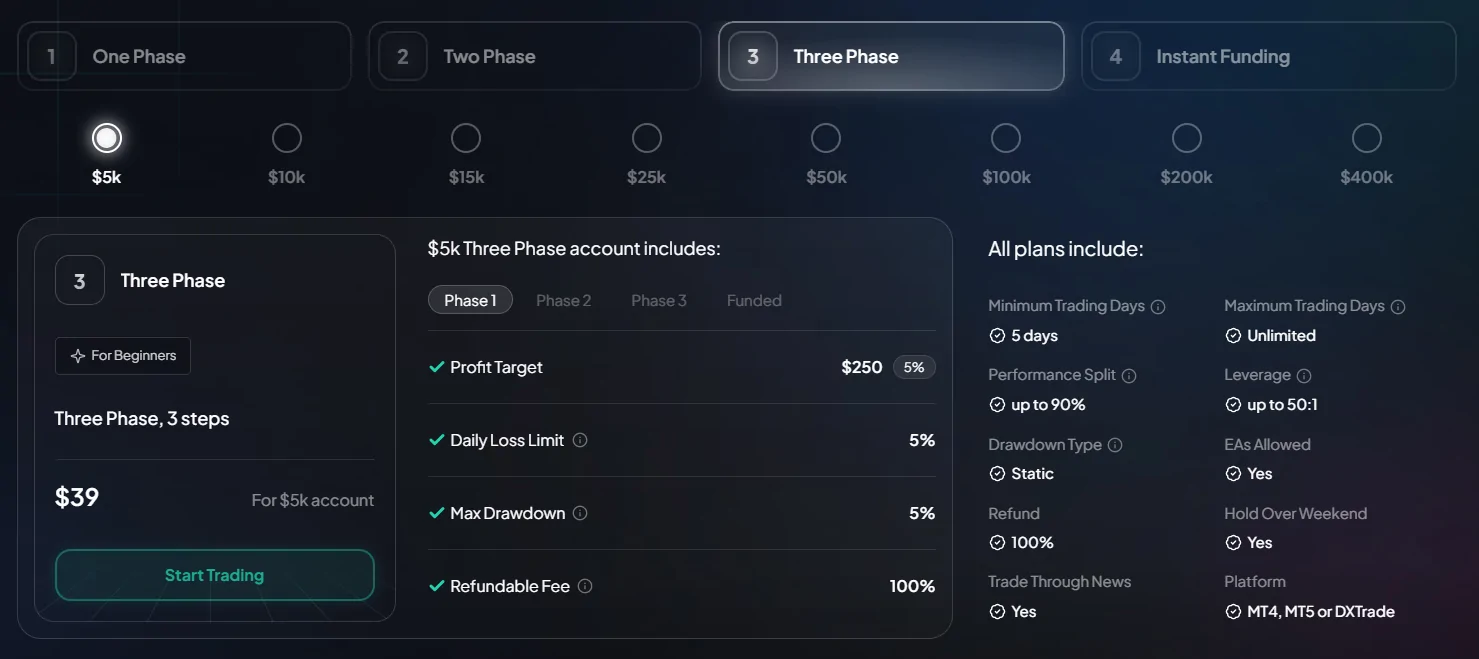Click info icon beside Refundable Fee

pyautogui.click(x=585, y=586)
